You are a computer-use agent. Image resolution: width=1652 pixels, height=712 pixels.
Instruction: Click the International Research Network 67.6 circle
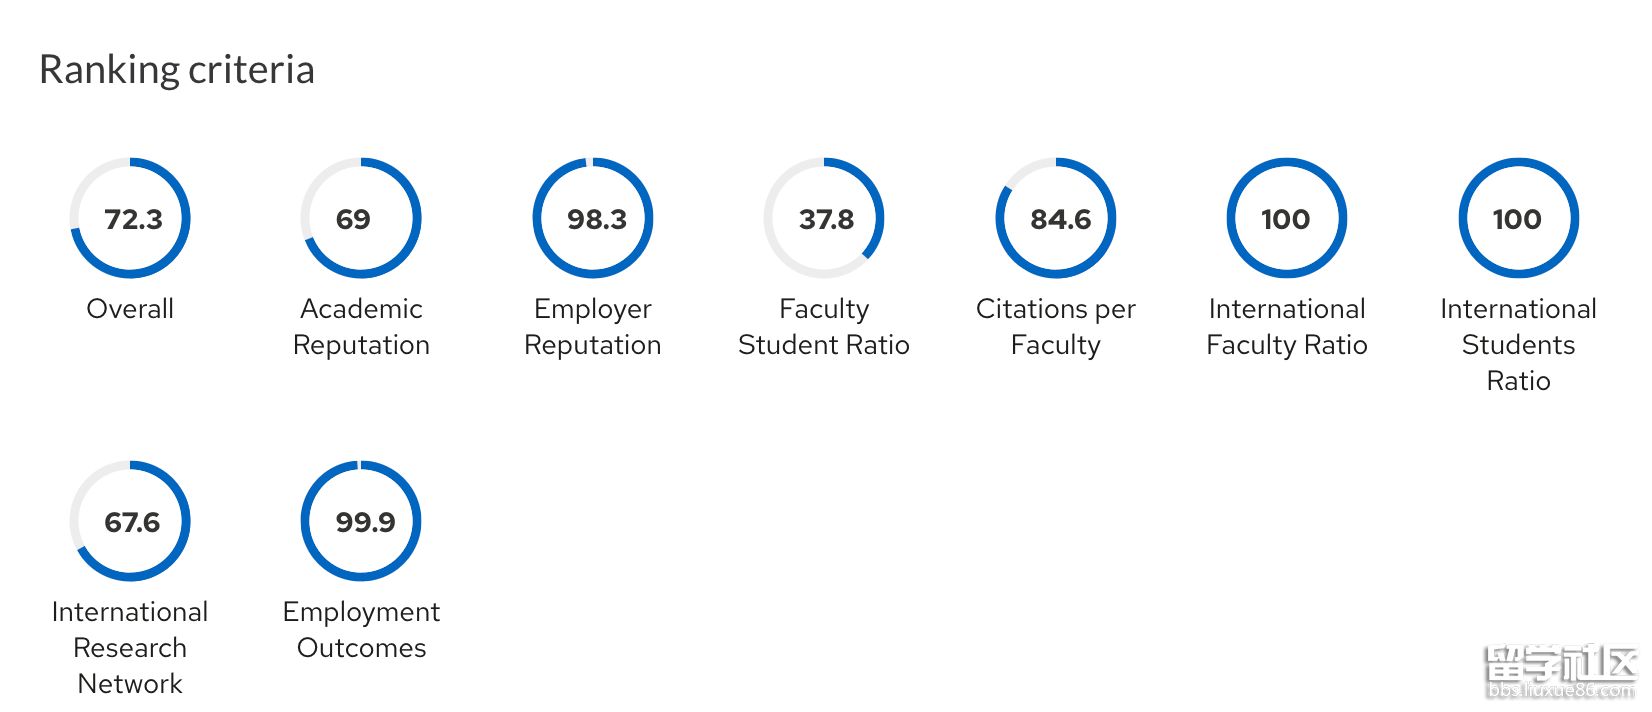130,521
